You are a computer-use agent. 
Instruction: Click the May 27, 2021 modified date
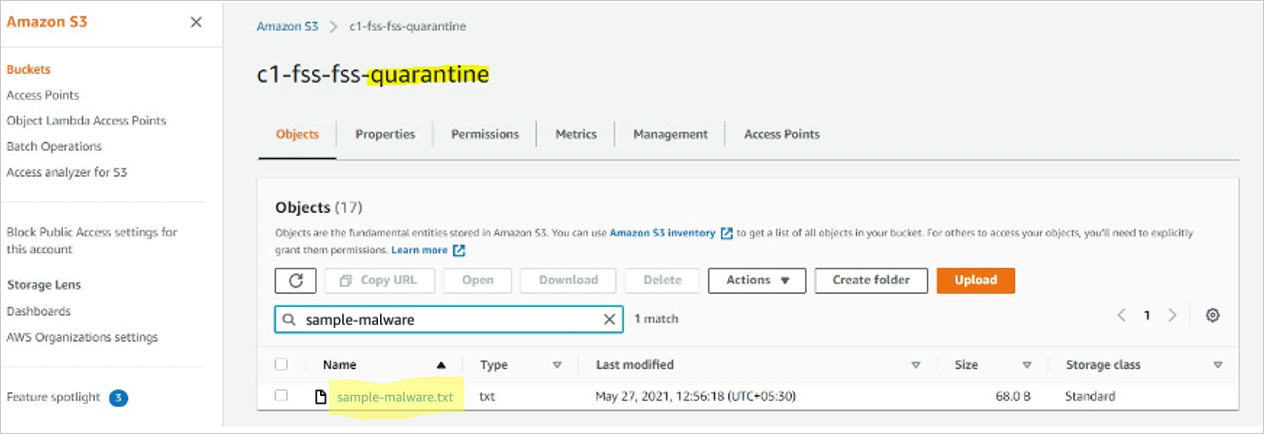click(x=696, y=397)
